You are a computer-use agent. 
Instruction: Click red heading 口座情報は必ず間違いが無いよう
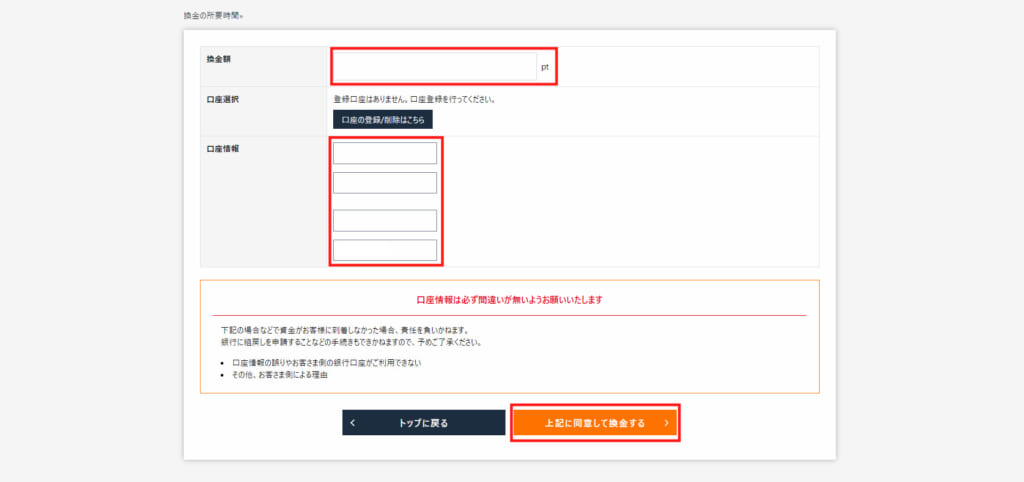pyautogui.click(x=509, y=300)
